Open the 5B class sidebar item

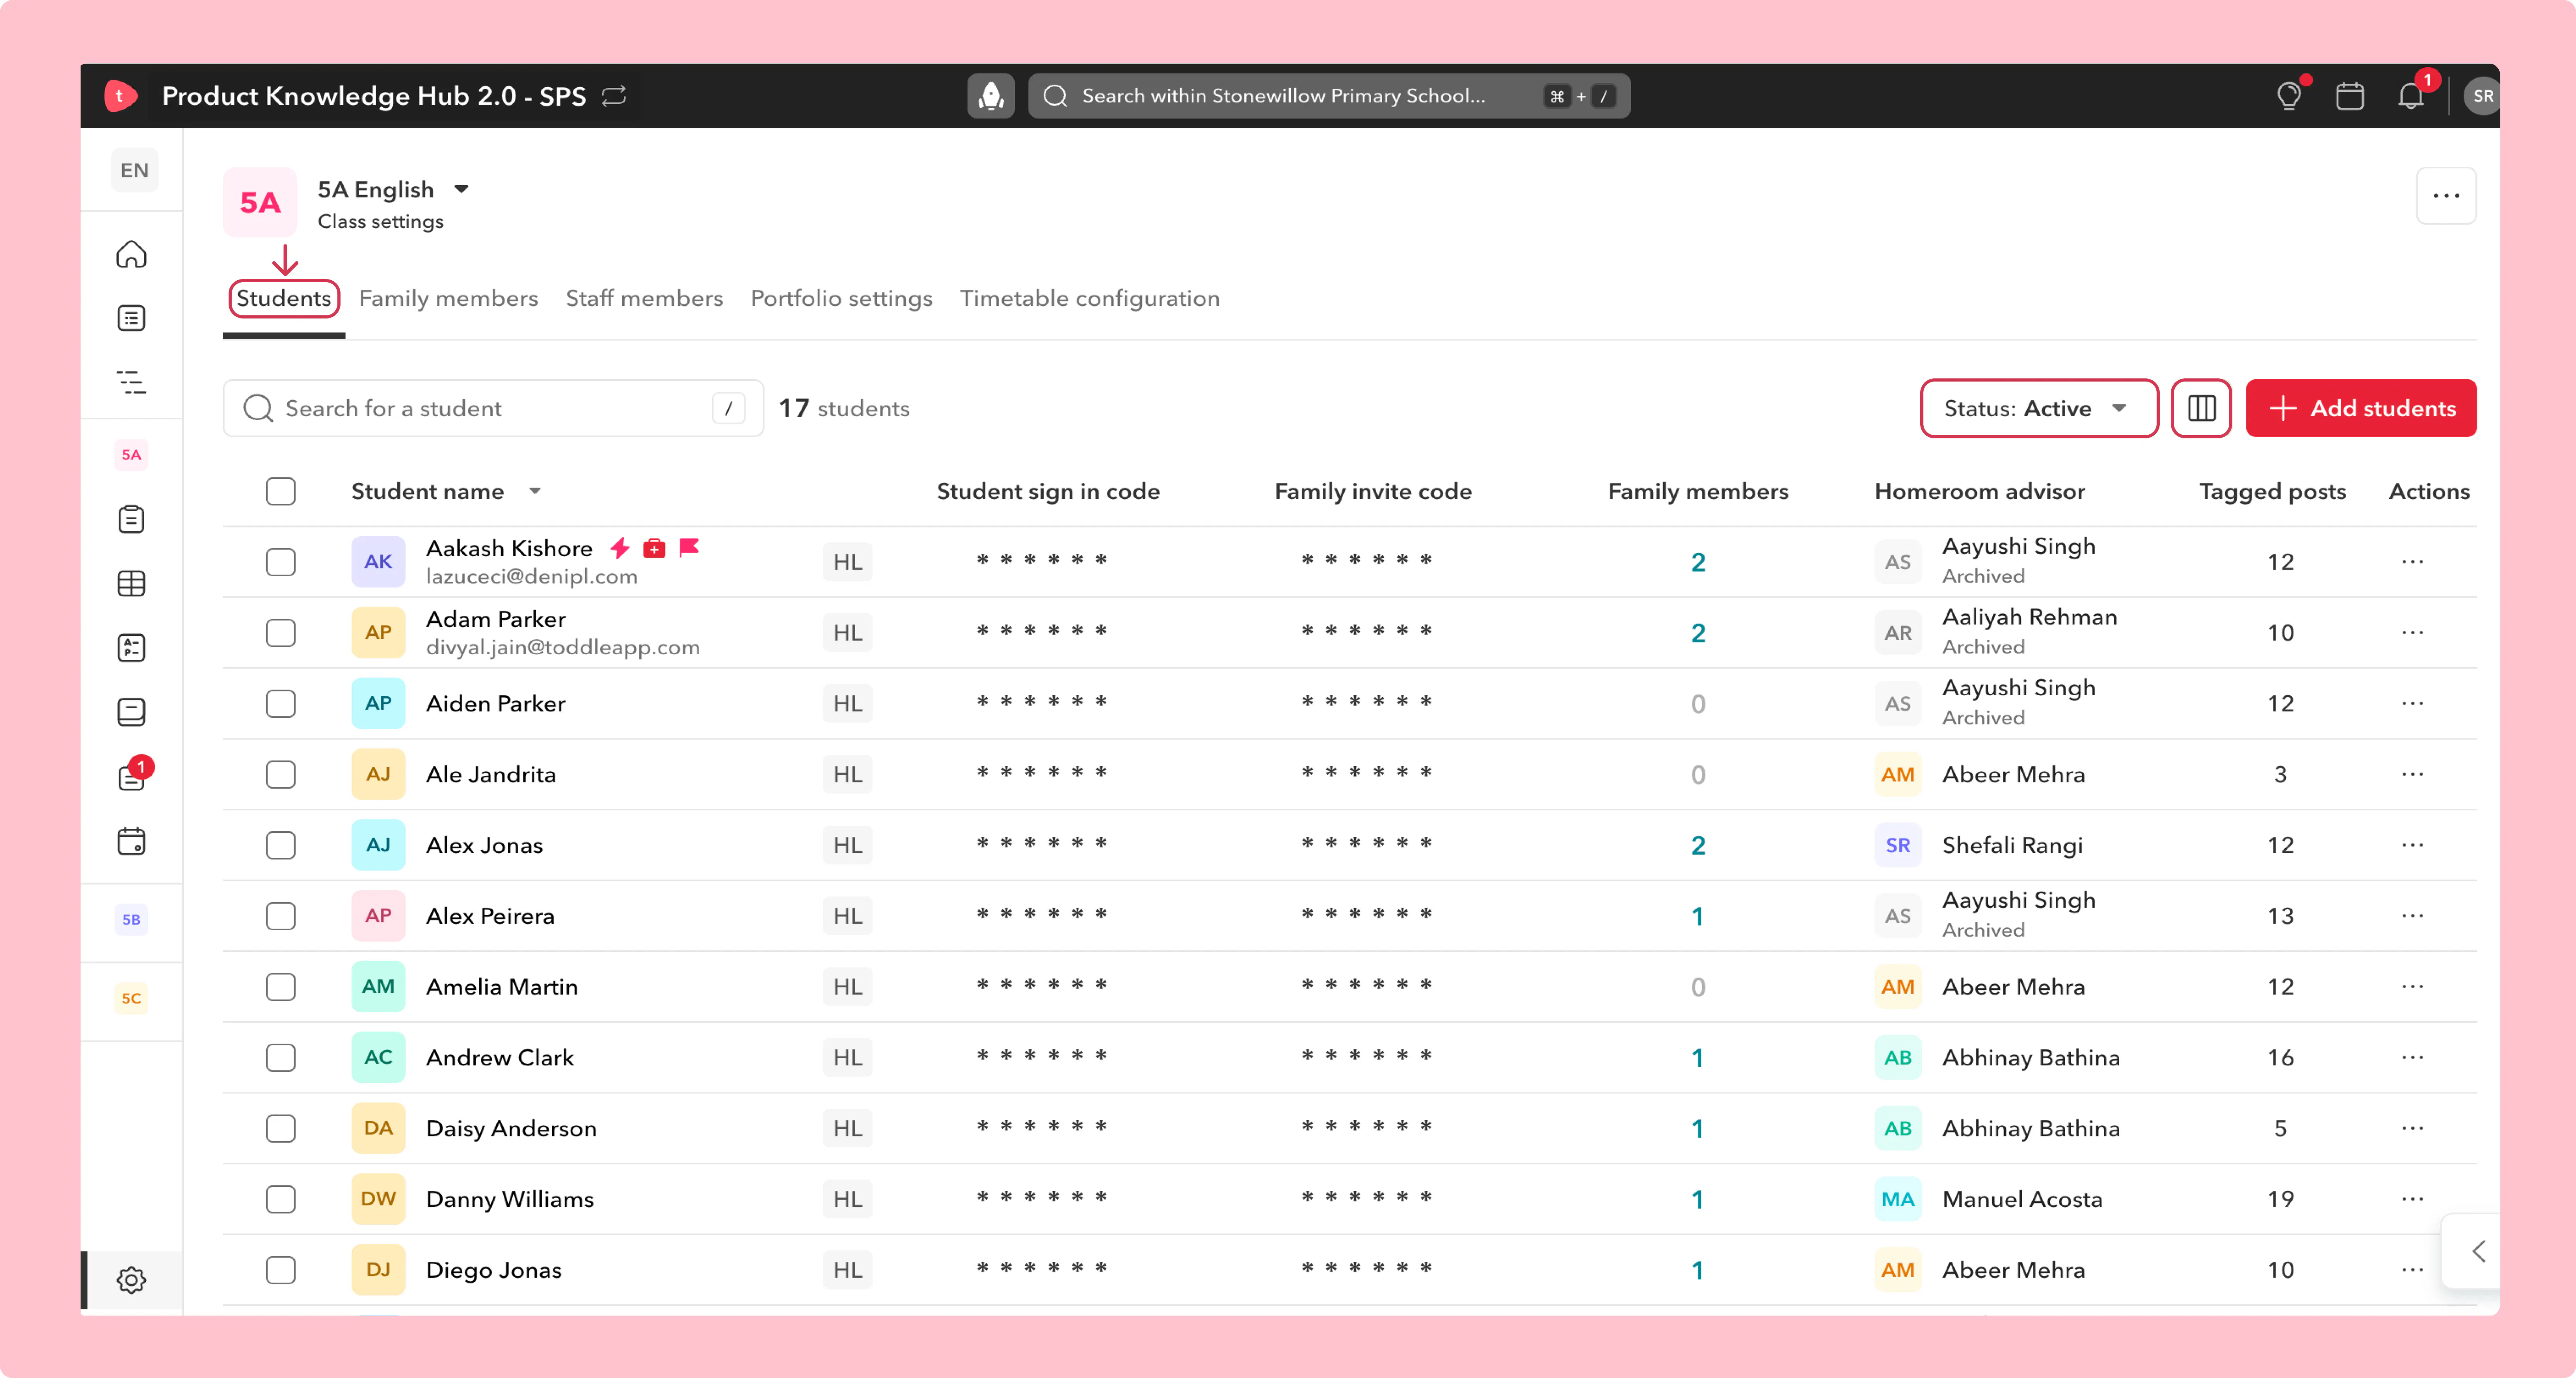click(131, 920)
